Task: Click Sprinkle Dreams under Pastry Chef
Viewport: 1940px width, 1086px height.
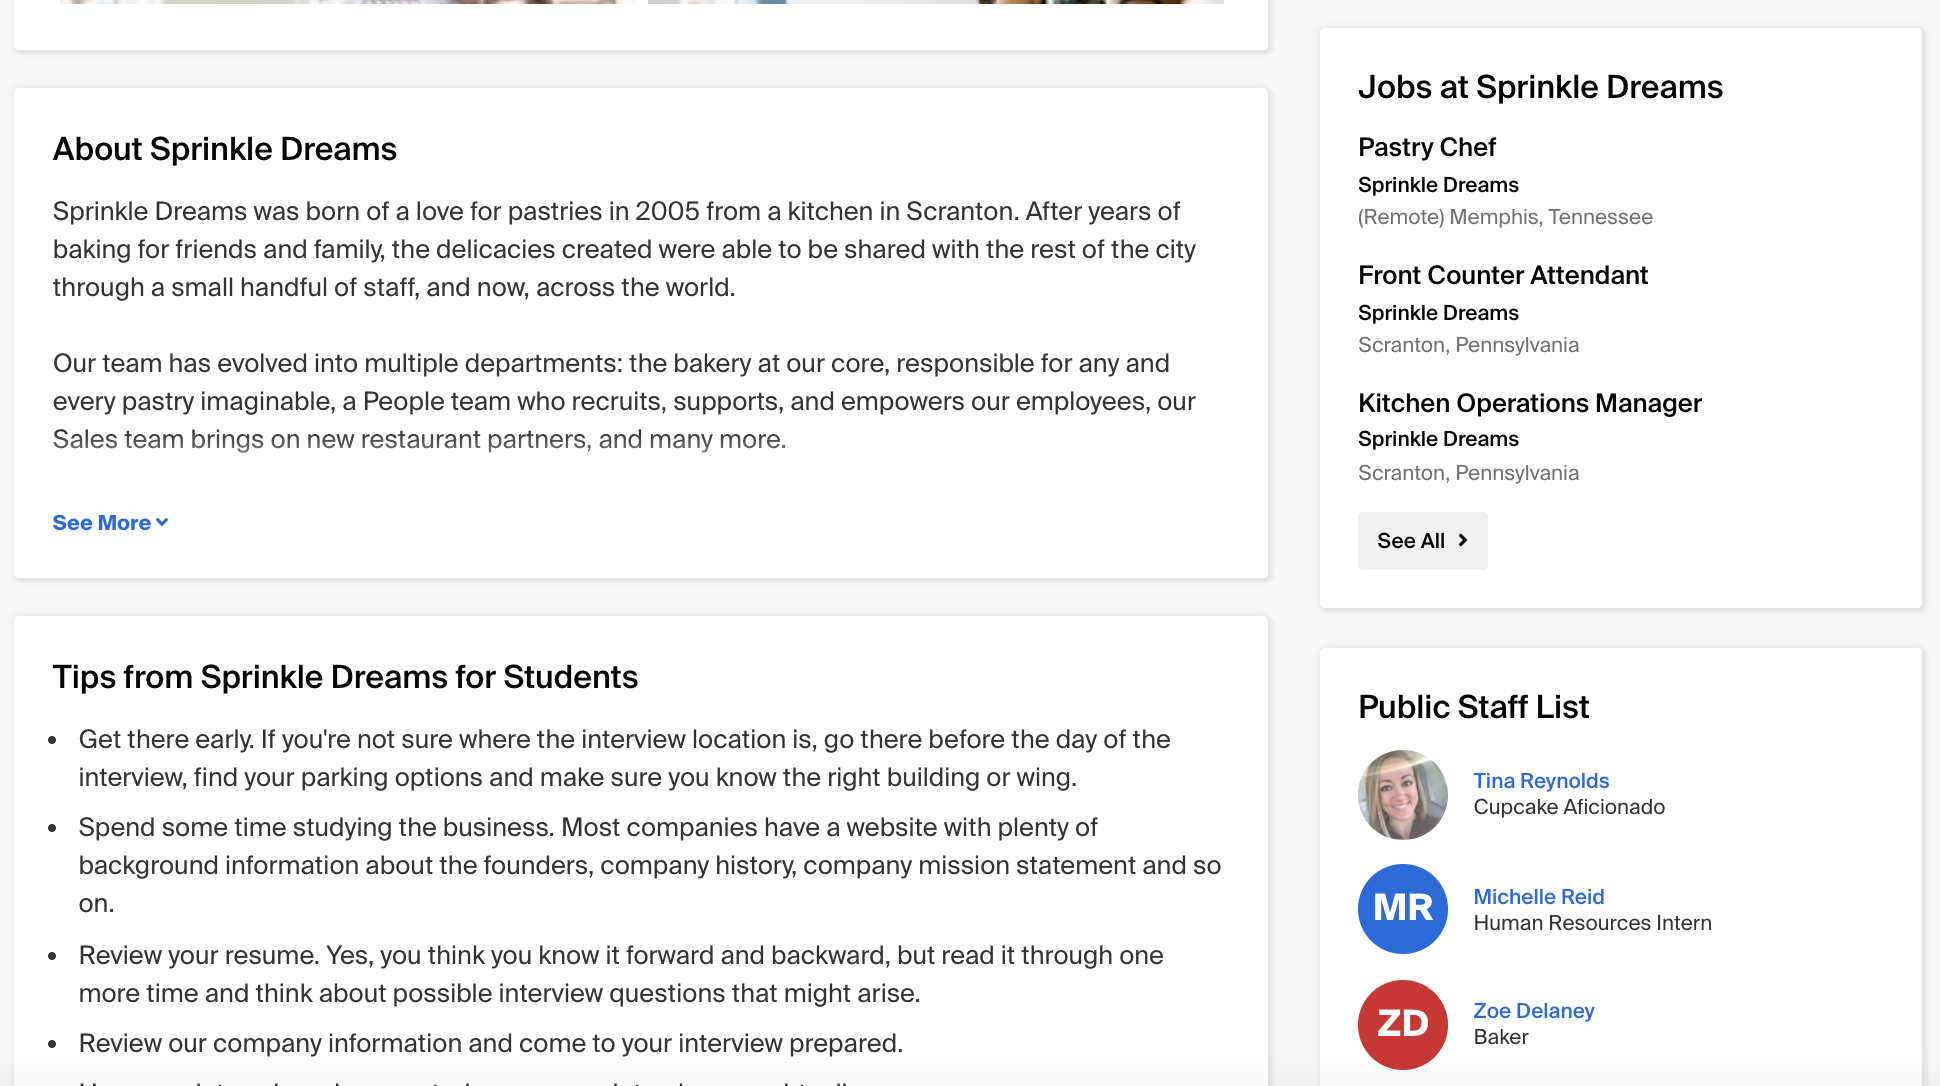Action: [1438, 185]
